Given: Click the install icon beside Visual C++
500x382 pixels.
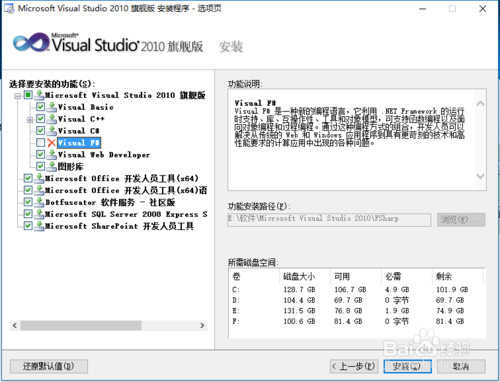Looking at the screenshot, I should (52, 119).
